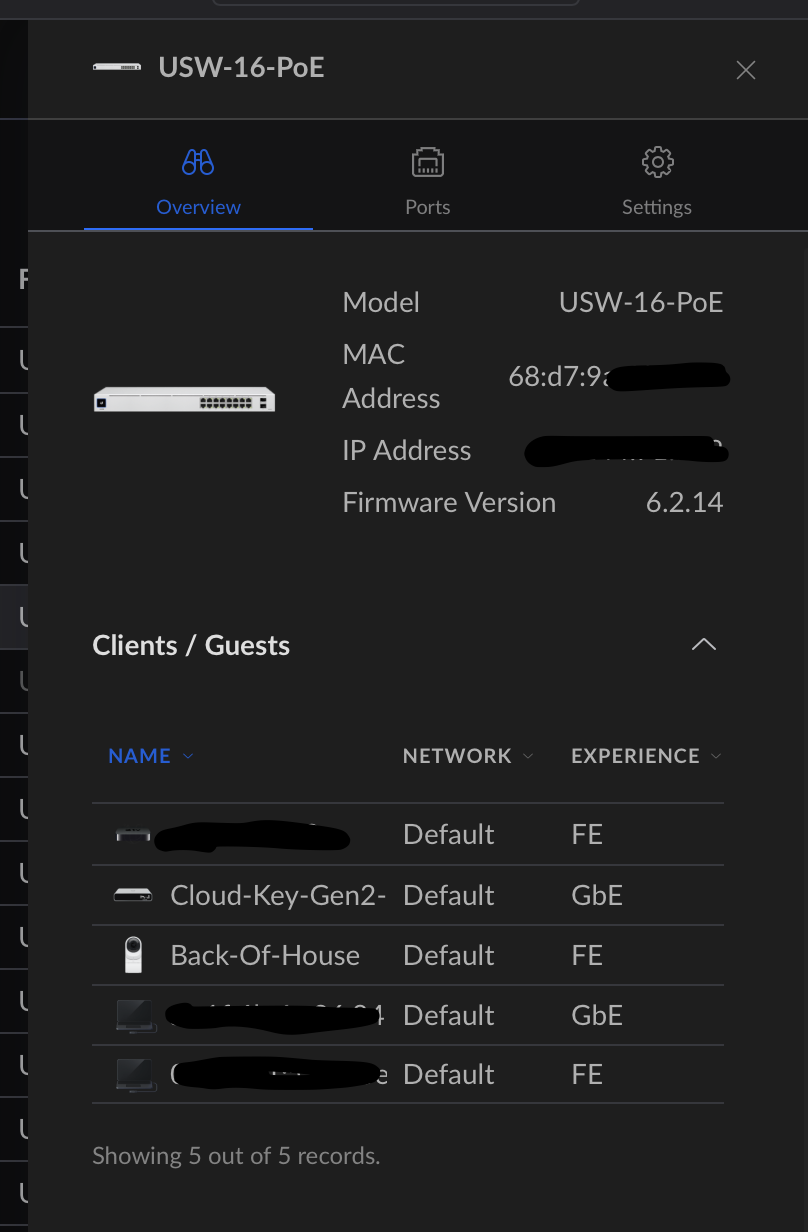Select the Overview tab label
The height and width of the screenshot is (1232, 808).
click(x=198, y=207)
